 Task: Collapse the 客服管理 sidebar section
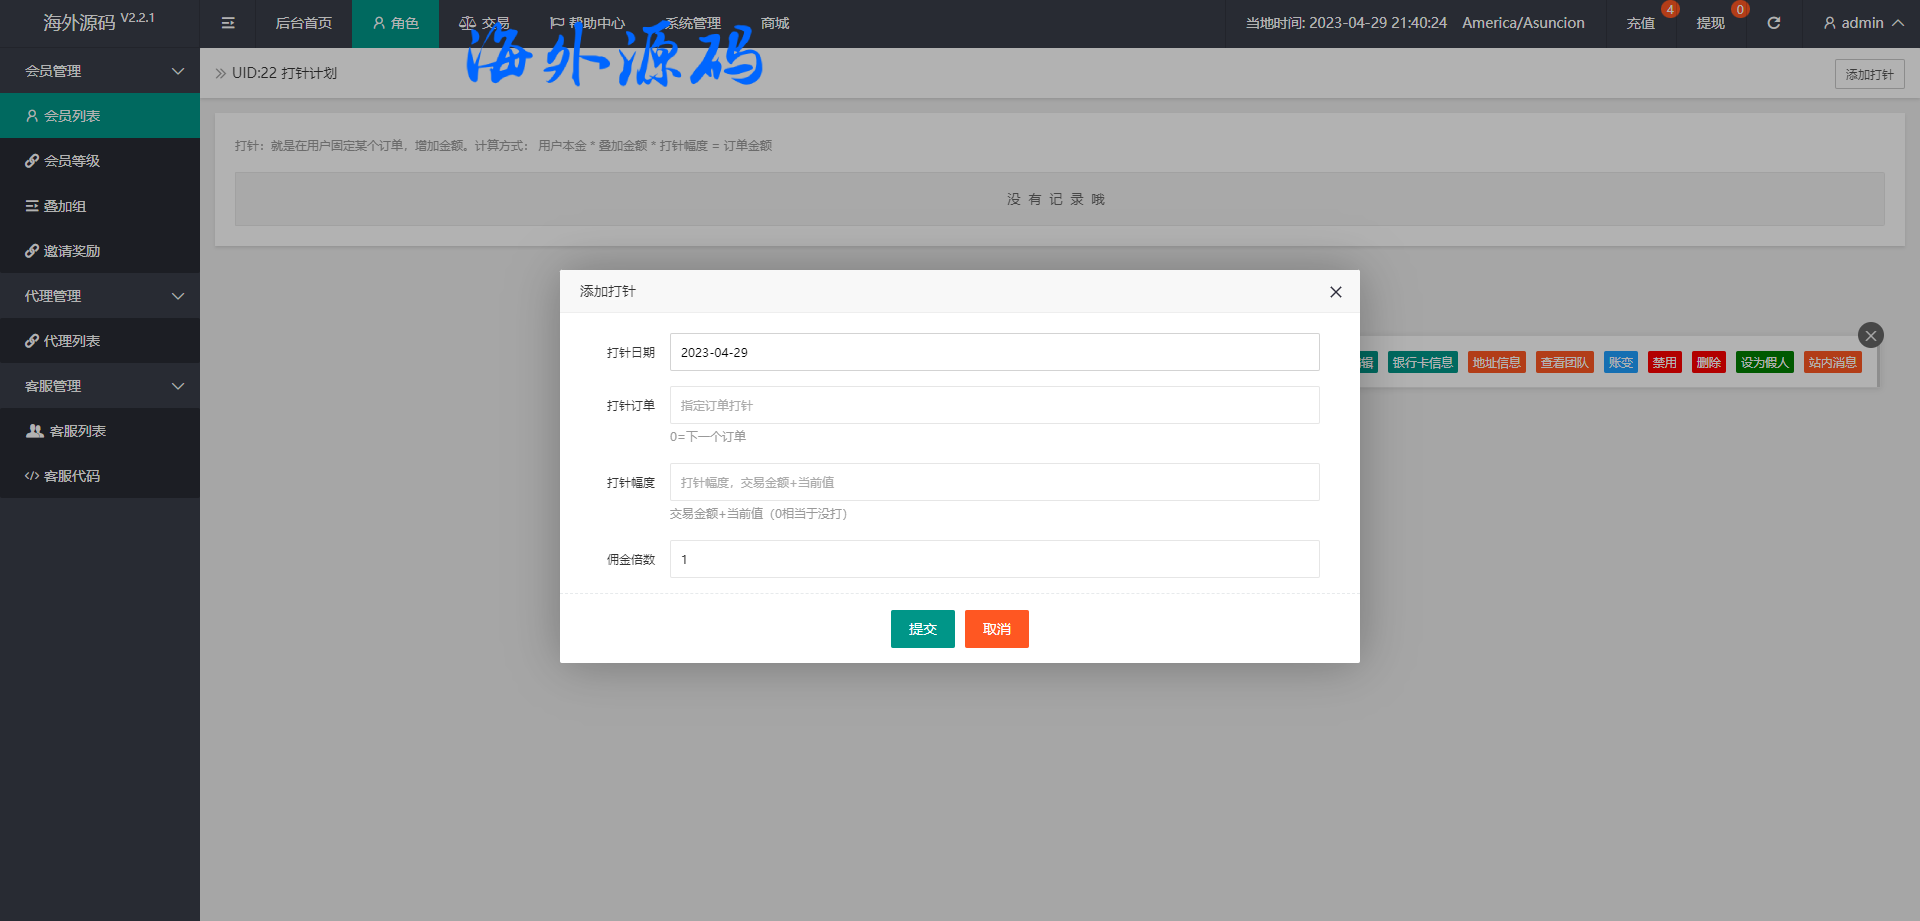coord(100,386)
